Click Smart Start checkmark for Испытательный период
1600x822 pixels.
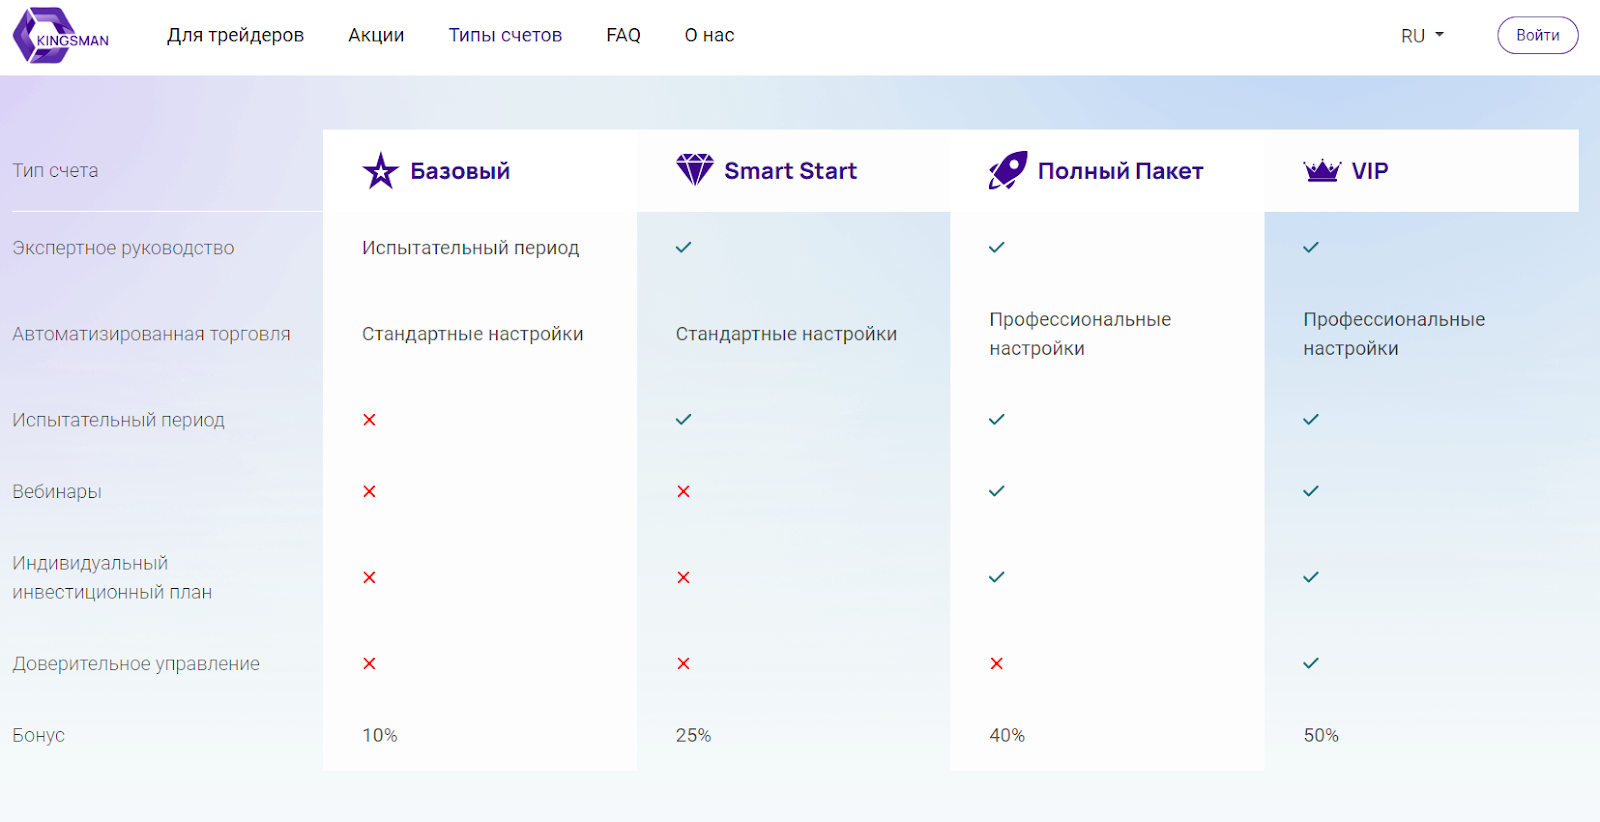pos(684,419)
